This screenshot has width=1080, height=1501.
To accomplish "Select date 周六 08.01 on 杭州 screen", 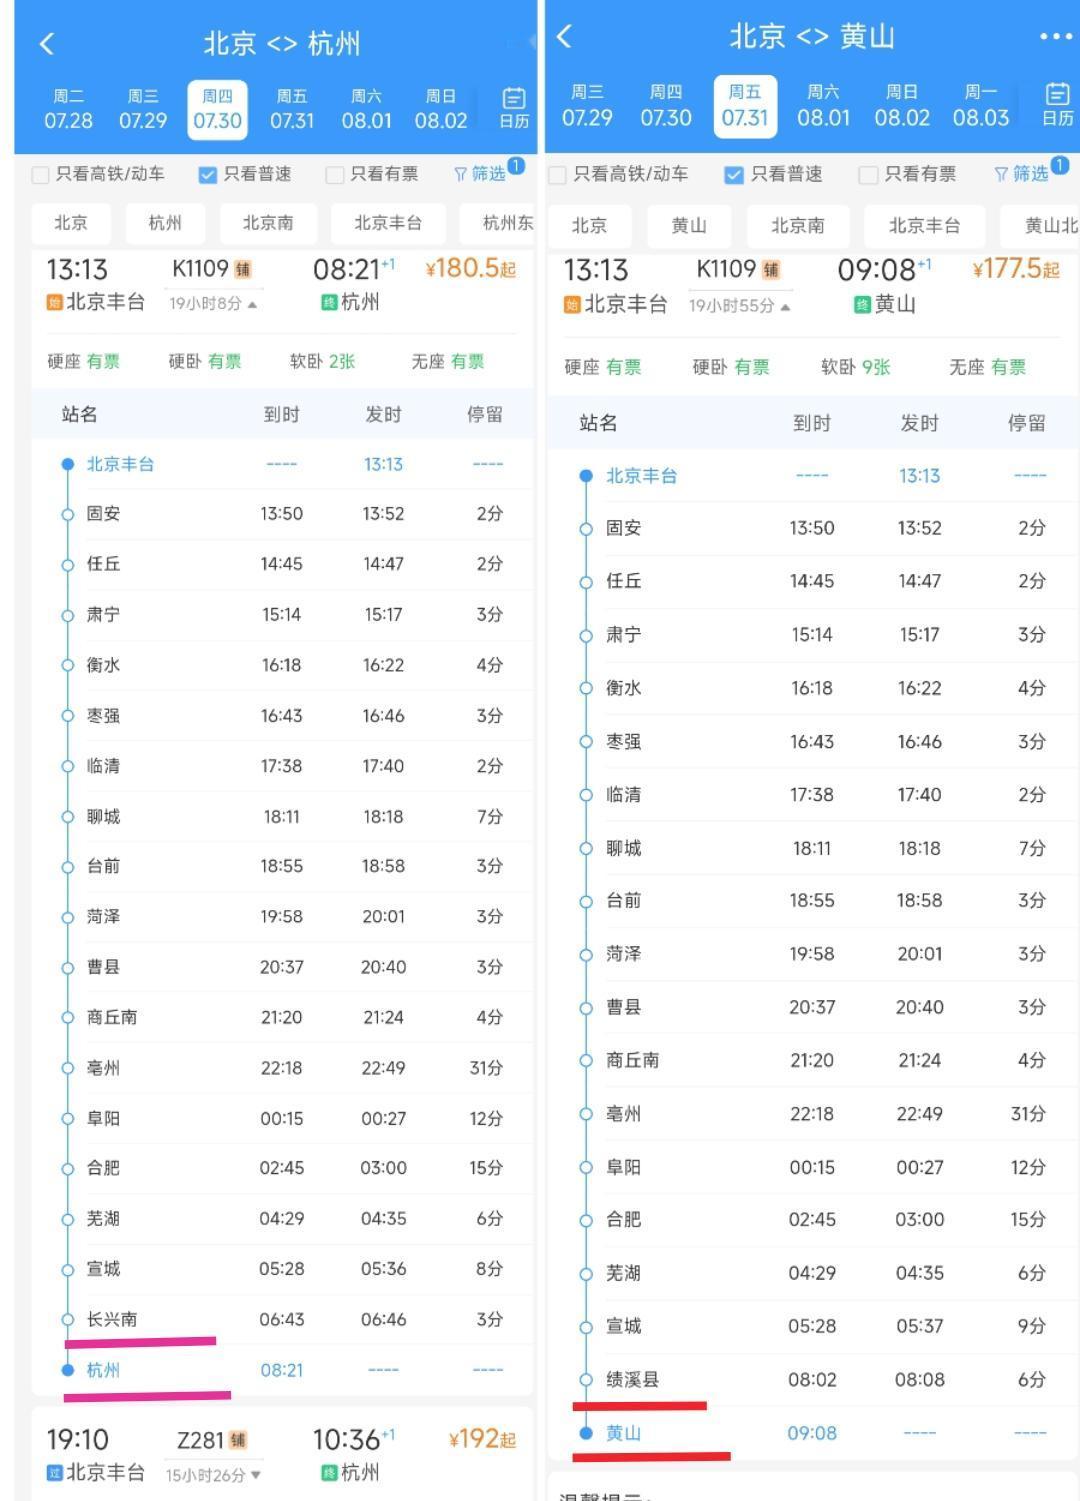I will coord(366,109).
